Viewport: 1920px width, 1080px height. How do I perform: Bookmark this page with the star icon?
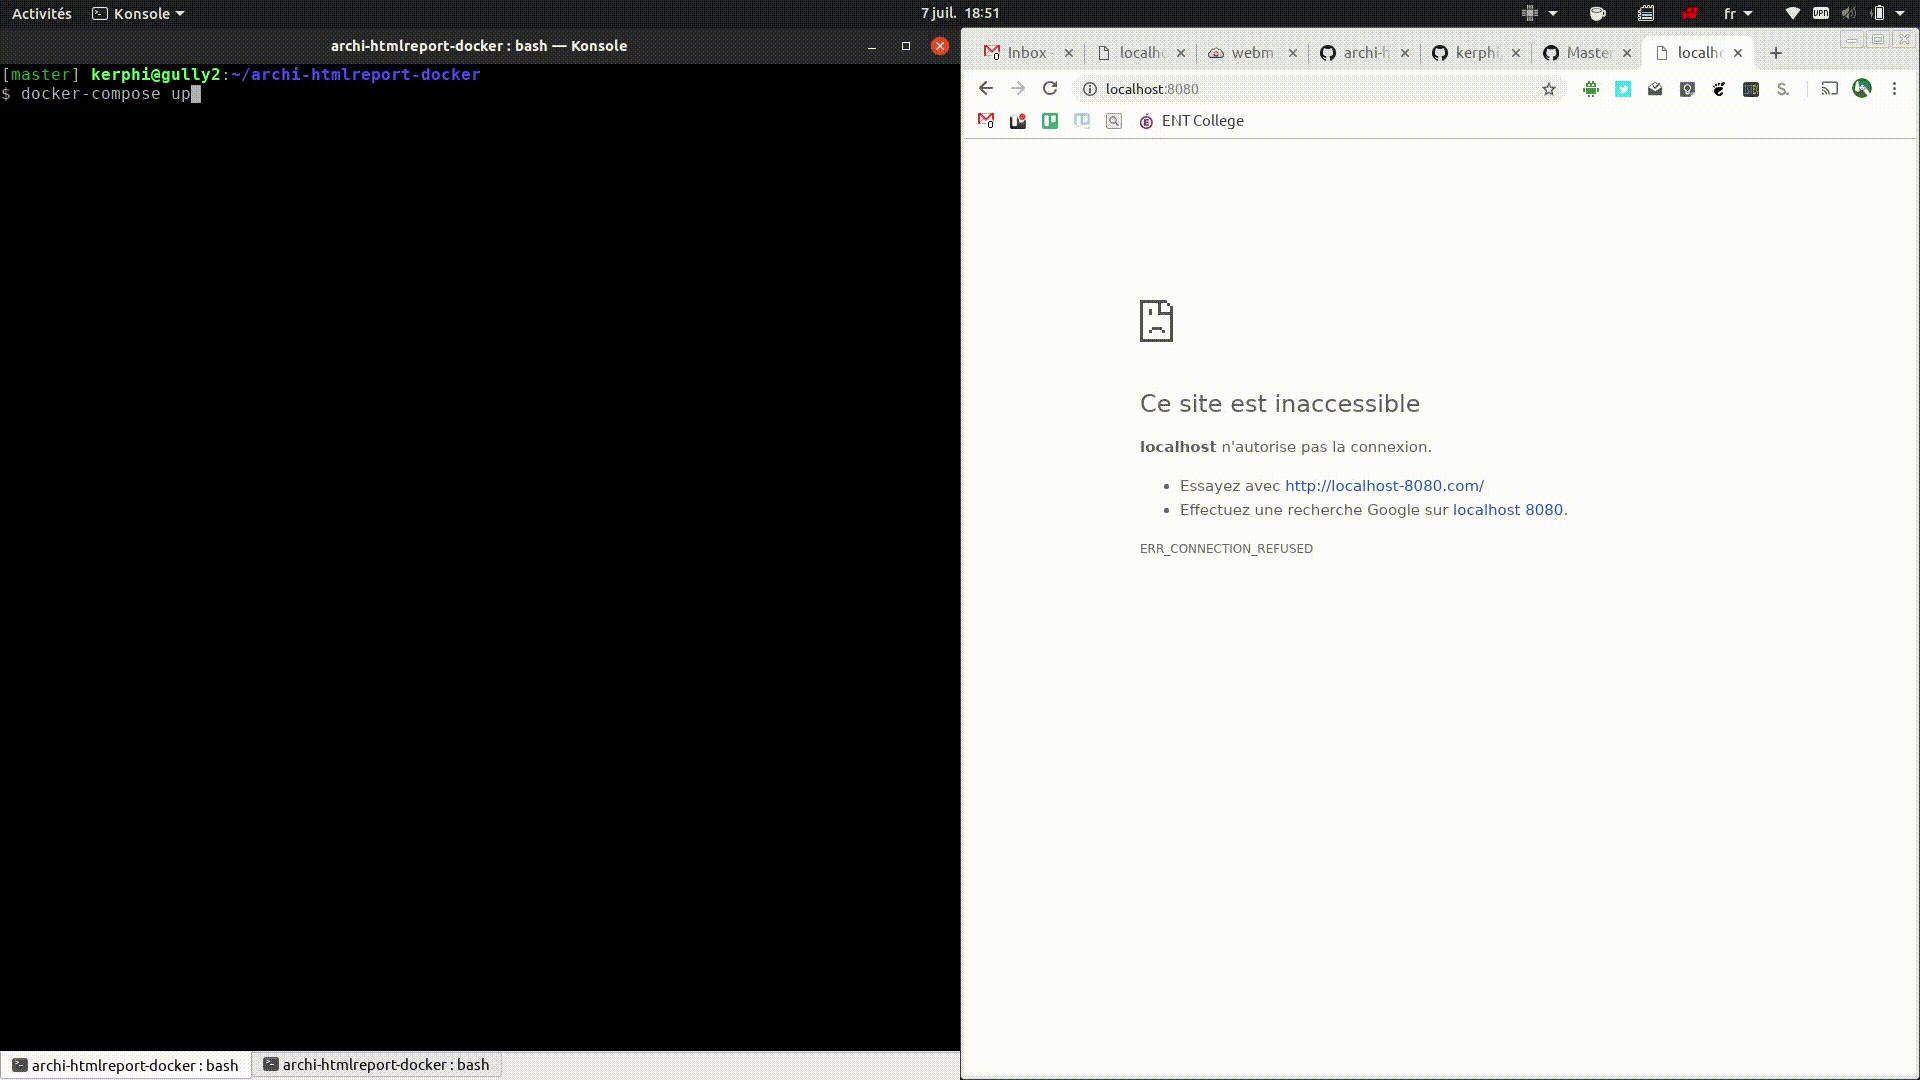click(1549, 89)
